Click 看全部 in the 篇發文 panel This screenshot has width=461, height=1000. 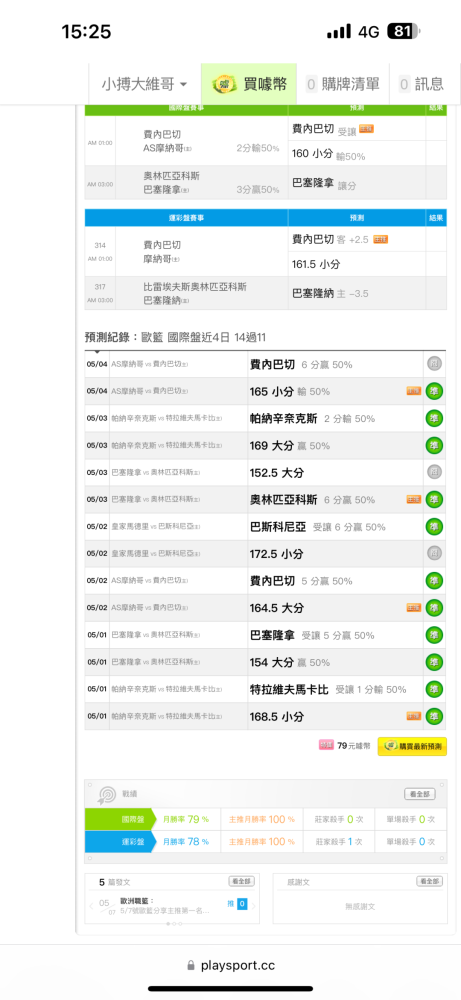242,881
